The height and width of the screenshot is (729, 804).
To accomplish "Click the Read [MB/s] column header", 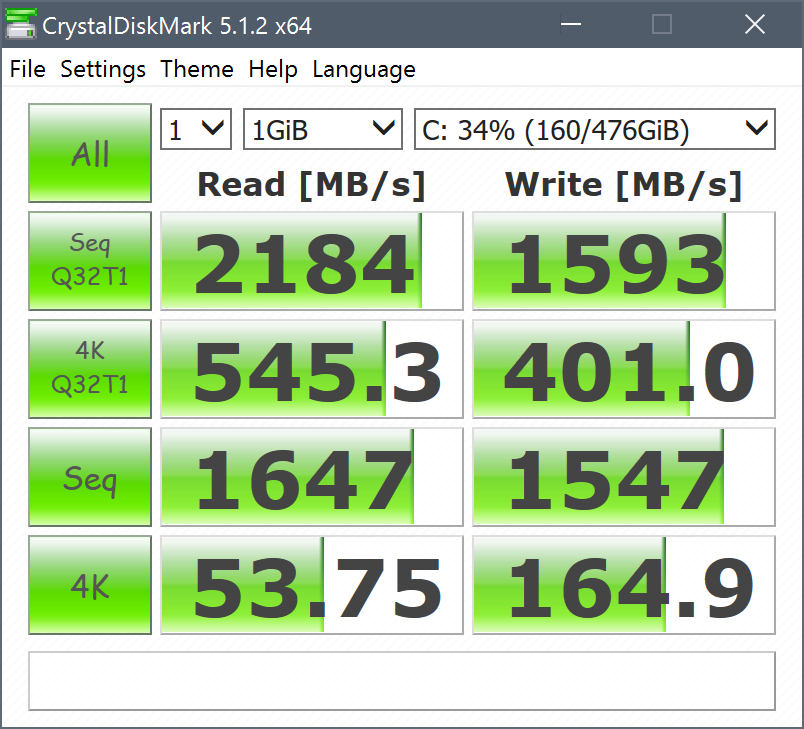I will 312,185.
